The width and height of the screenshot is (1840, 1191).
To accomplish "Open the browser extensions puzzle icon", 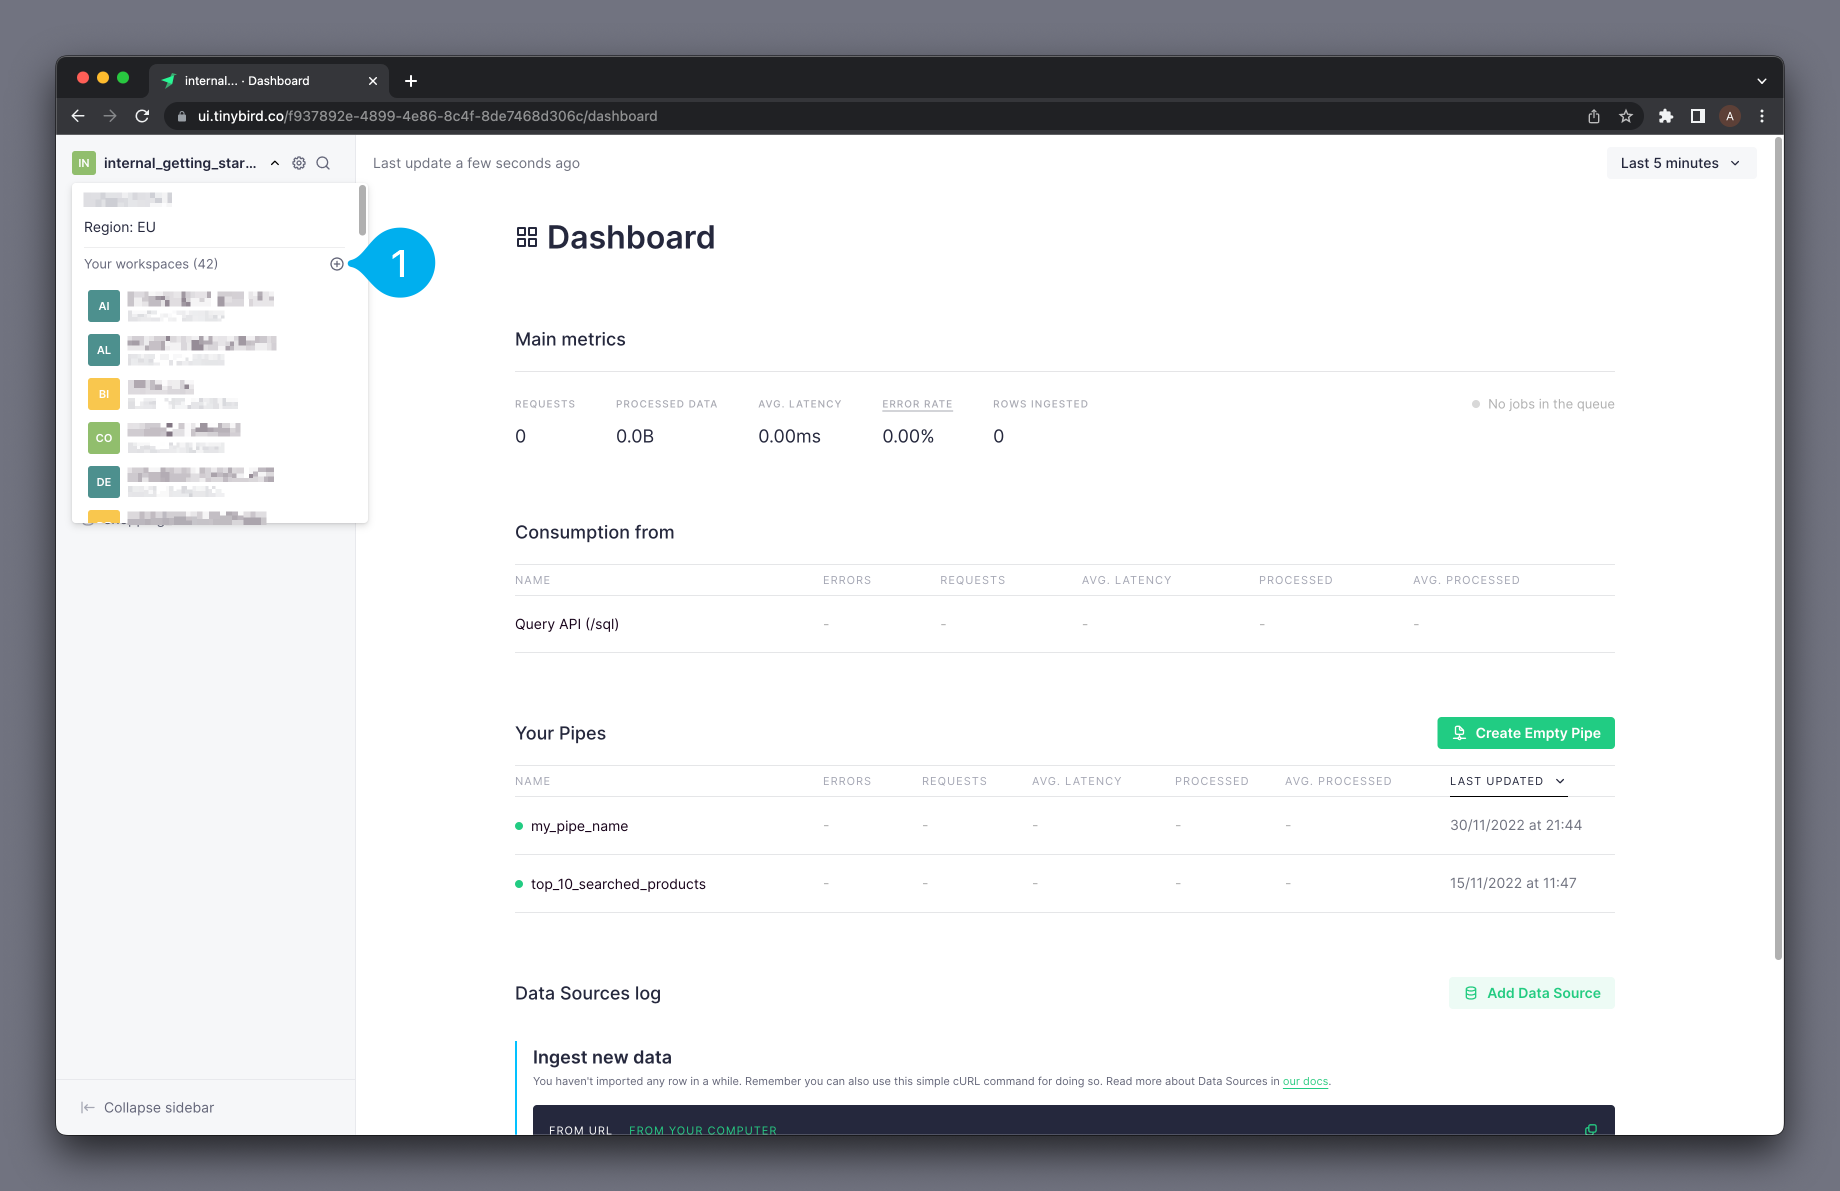I will pos(1665,116).
